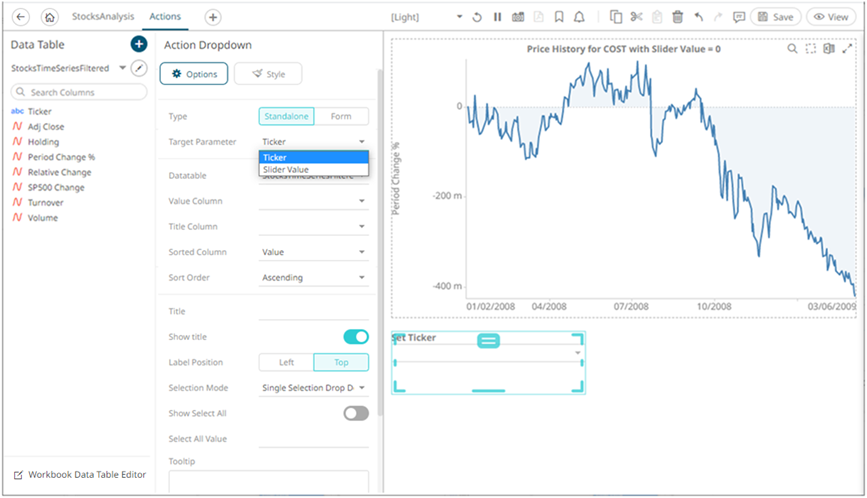The width and height of the screenshot is (867, 498).
Task: Select Form as the Type
Action: click(x=341, y=116)
